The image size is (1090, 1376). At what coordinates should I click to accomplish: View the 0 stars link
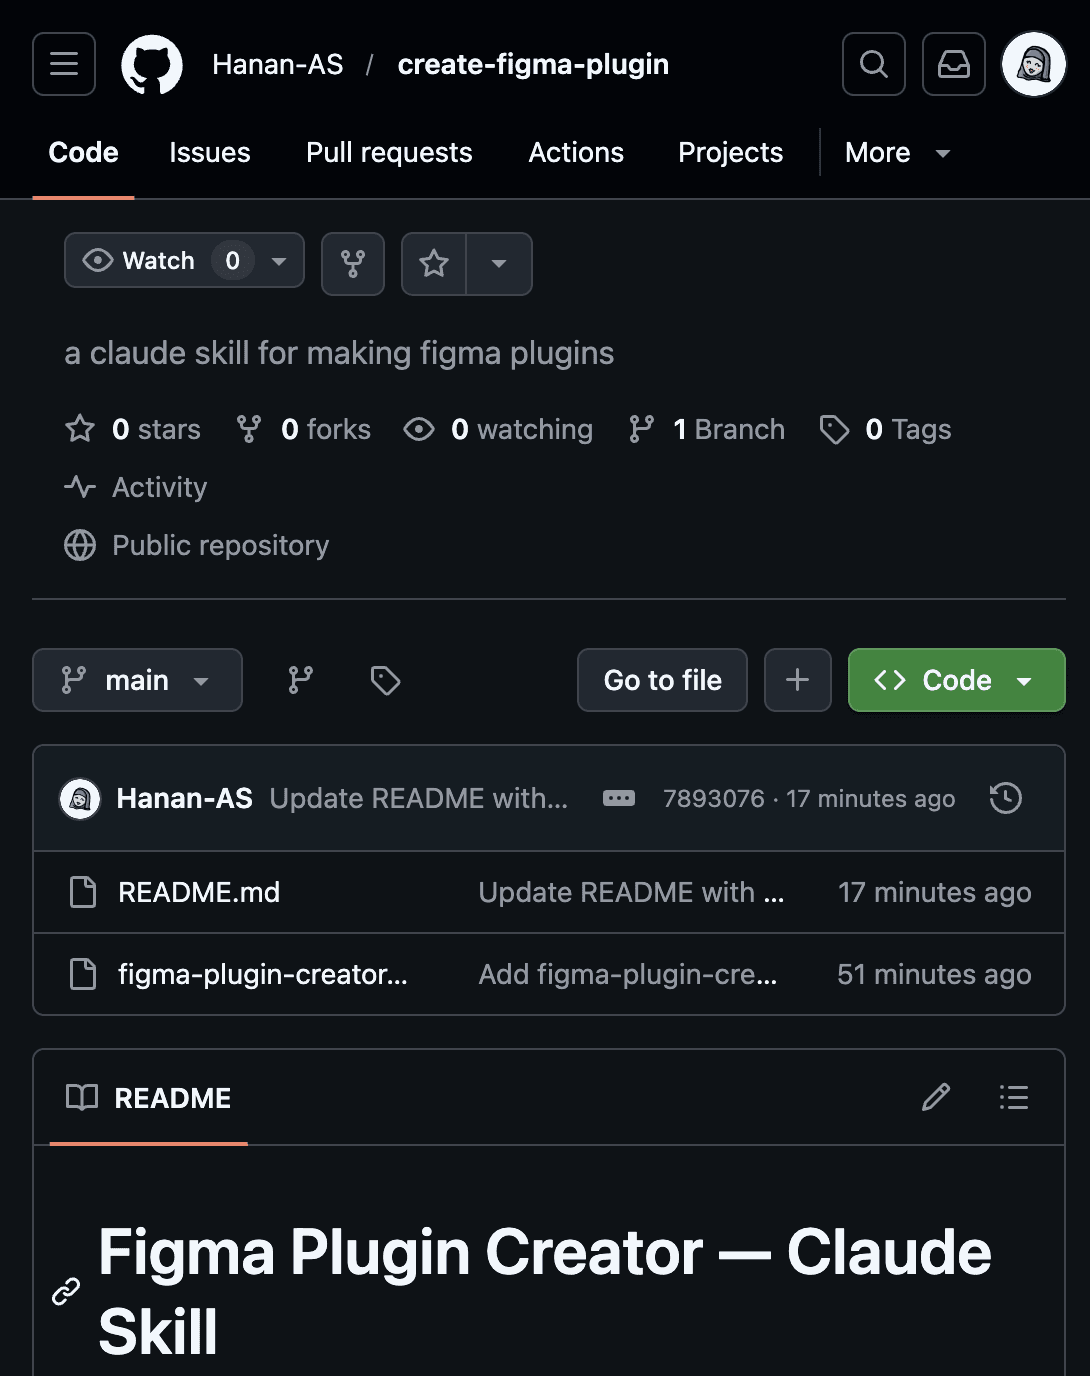(133, 430)
